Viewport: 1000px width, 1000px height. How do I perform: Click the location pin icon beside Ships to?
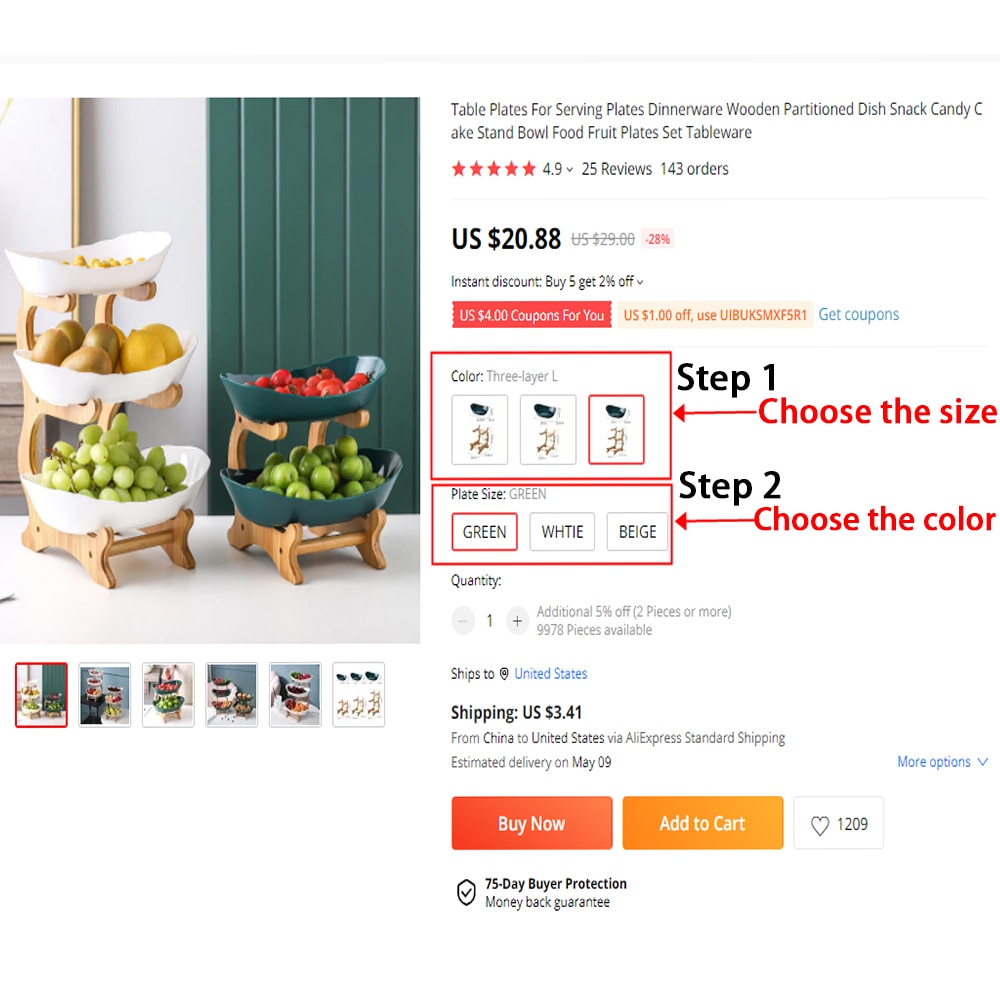pos(504,674)
